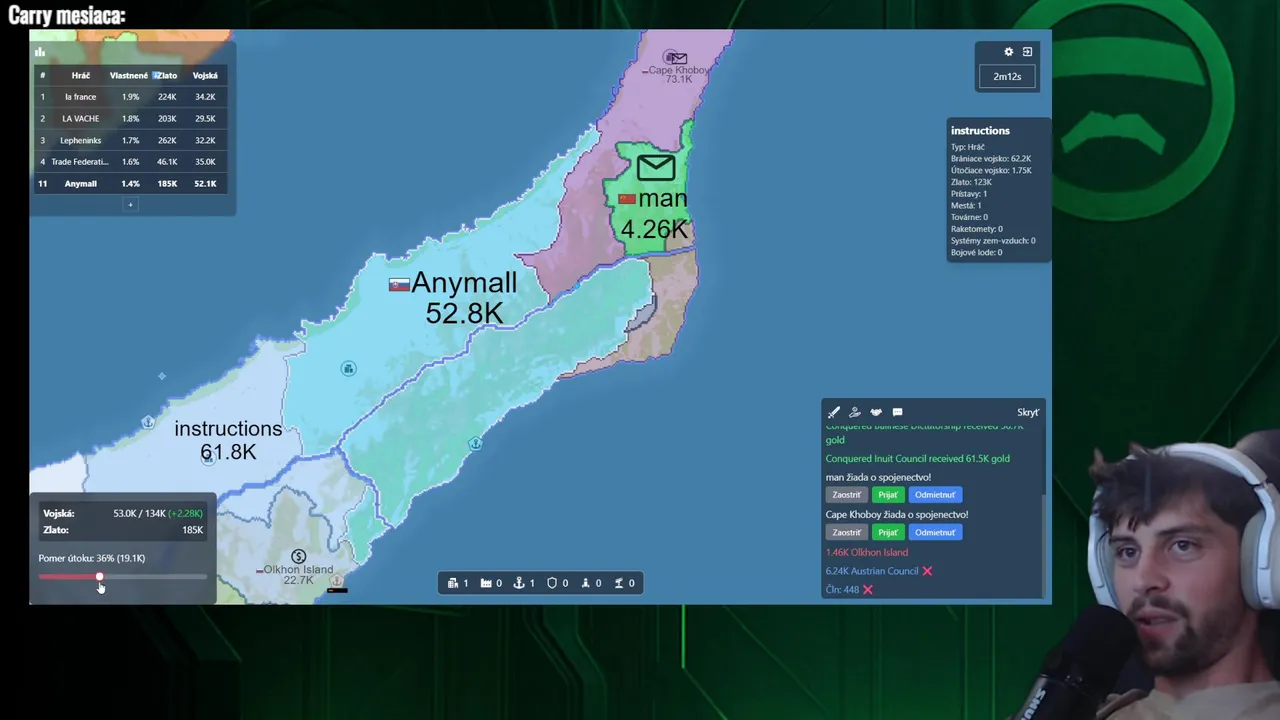Accept man's alliance request (Prijať)

[888, 495]
